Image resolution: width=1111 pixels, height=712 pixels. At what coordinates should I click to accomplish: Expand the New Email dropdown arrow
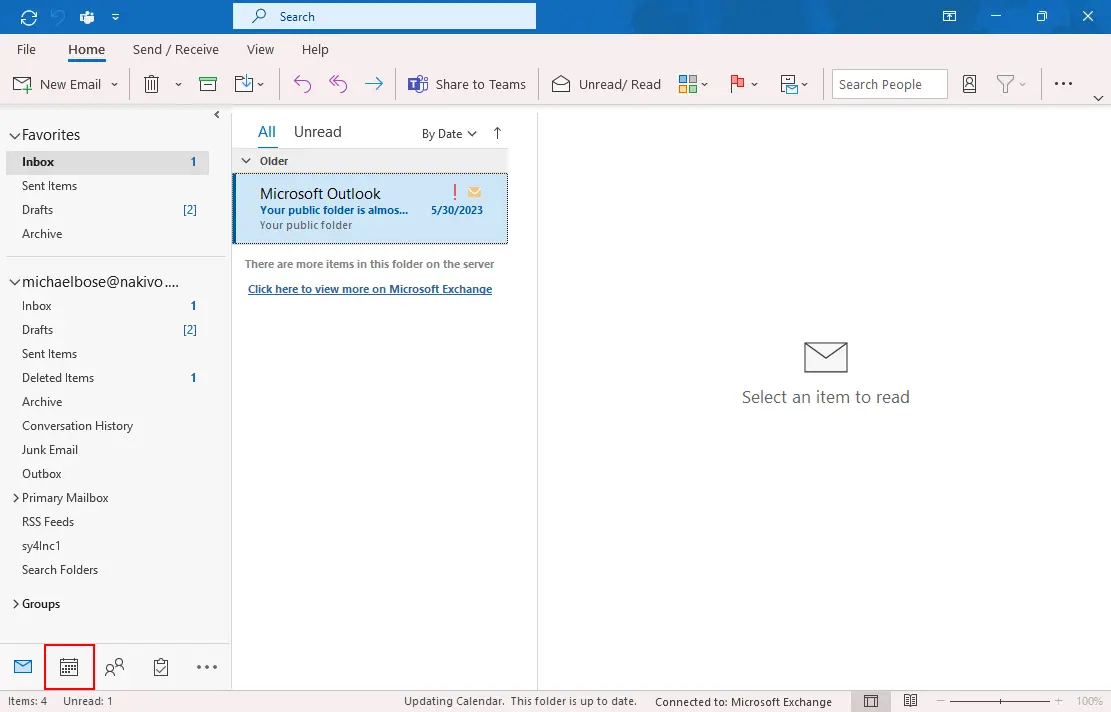tap(114, 84)
